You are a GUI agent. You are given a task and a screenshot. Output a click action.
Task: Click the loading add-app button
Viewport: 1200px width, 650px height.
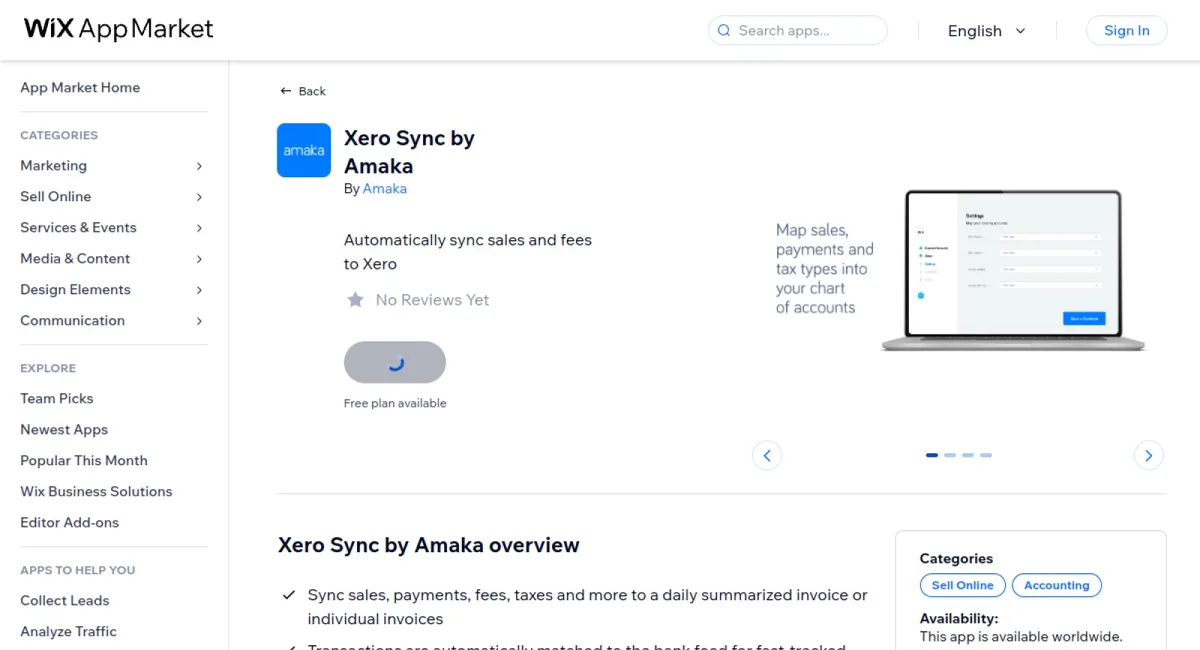pyautogui.click(x=395, y=362)
